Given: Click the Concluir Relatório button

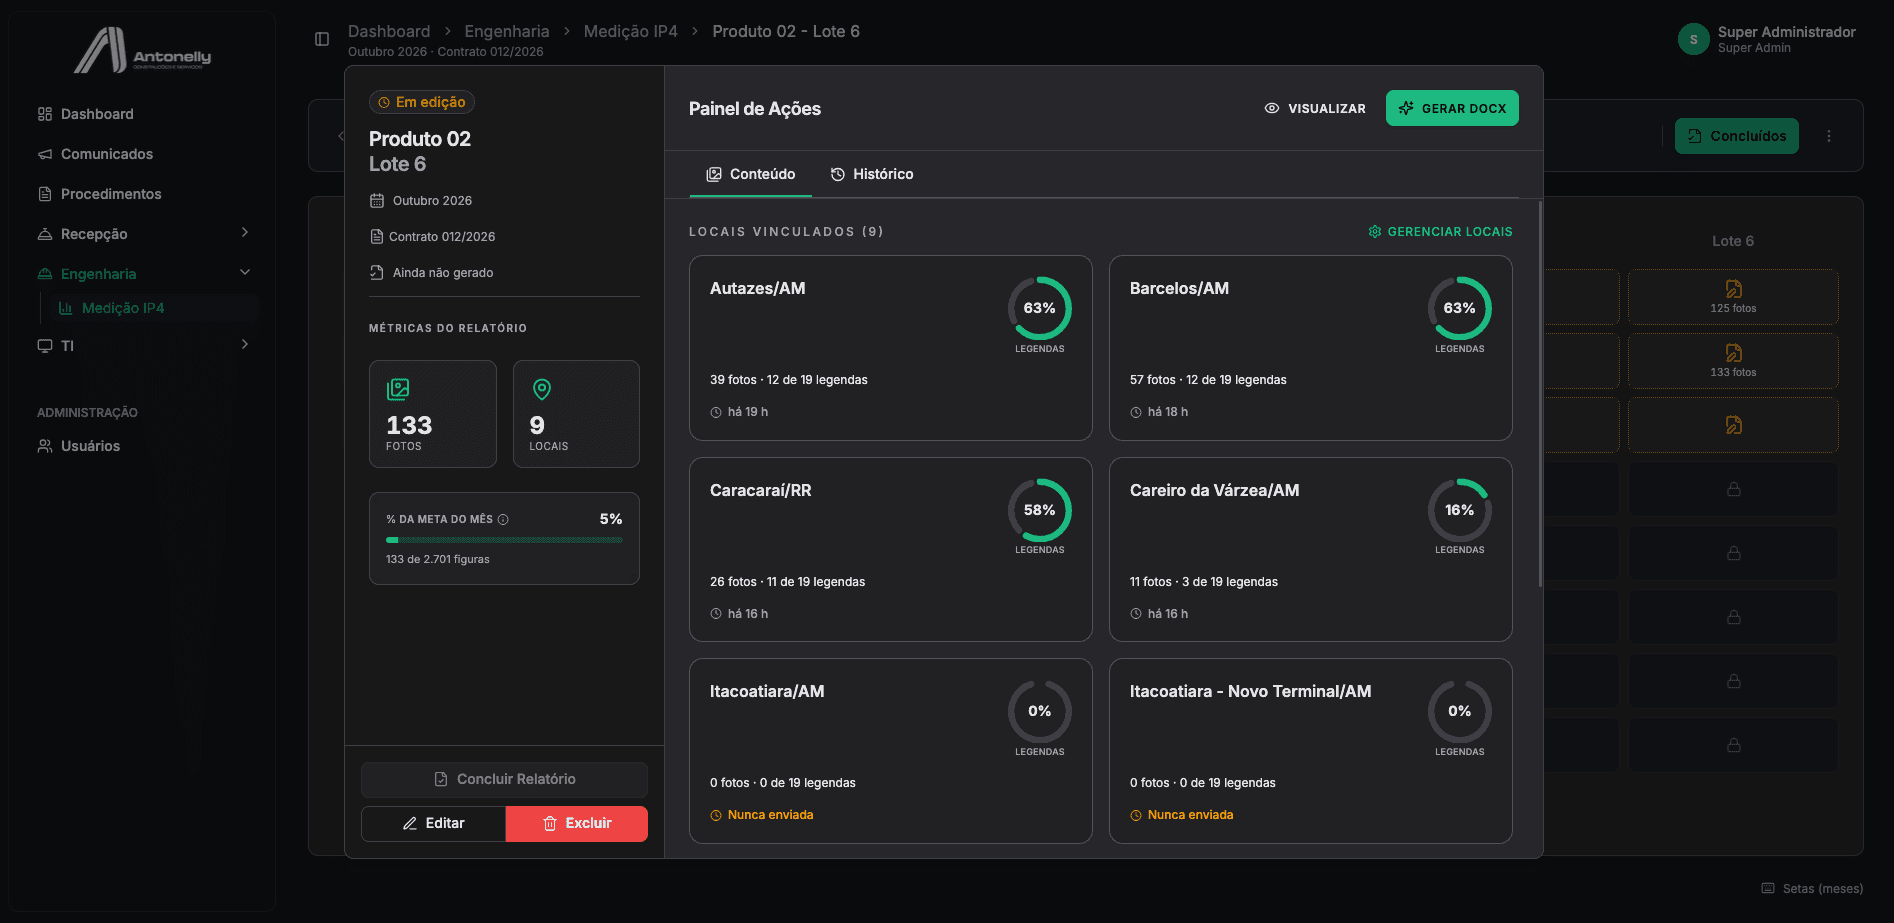Looking at the screenshot, I should [x=504, y=779].
